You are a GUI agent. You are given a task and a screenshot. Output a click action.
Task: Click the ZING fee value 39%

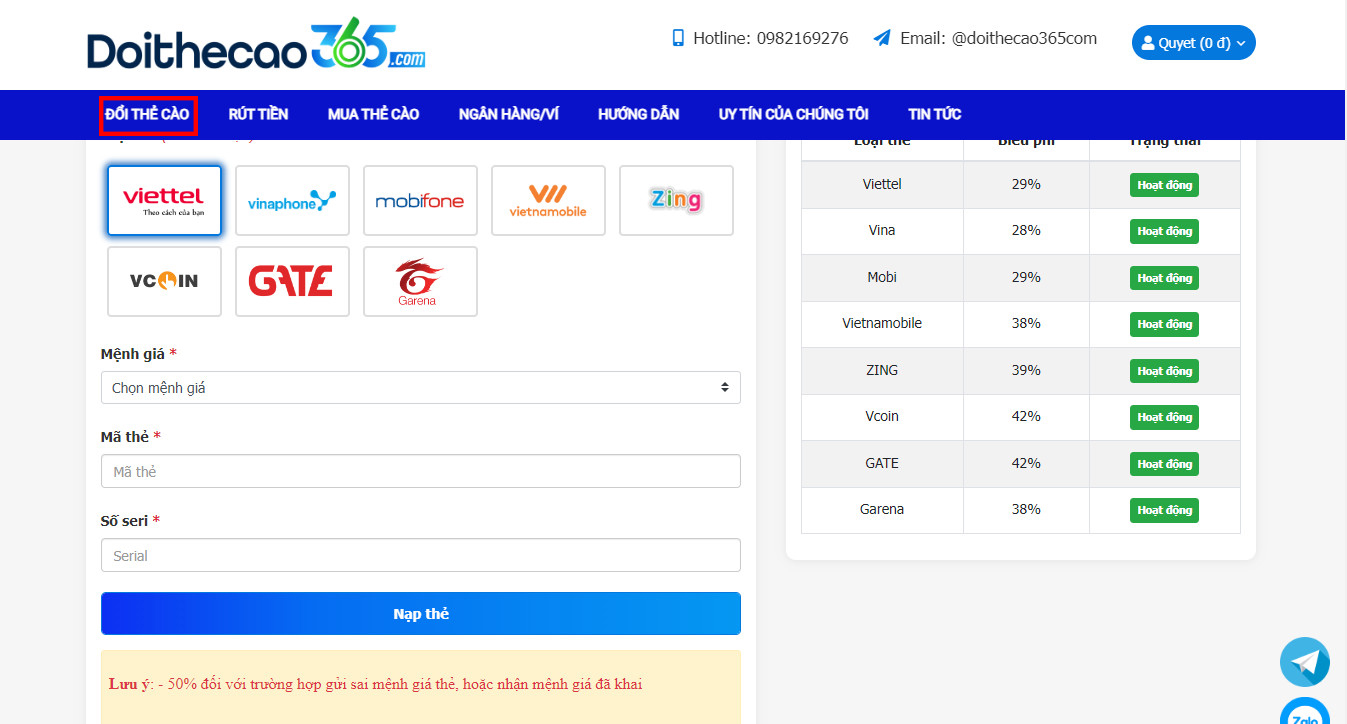click(x=1026, y=370)
